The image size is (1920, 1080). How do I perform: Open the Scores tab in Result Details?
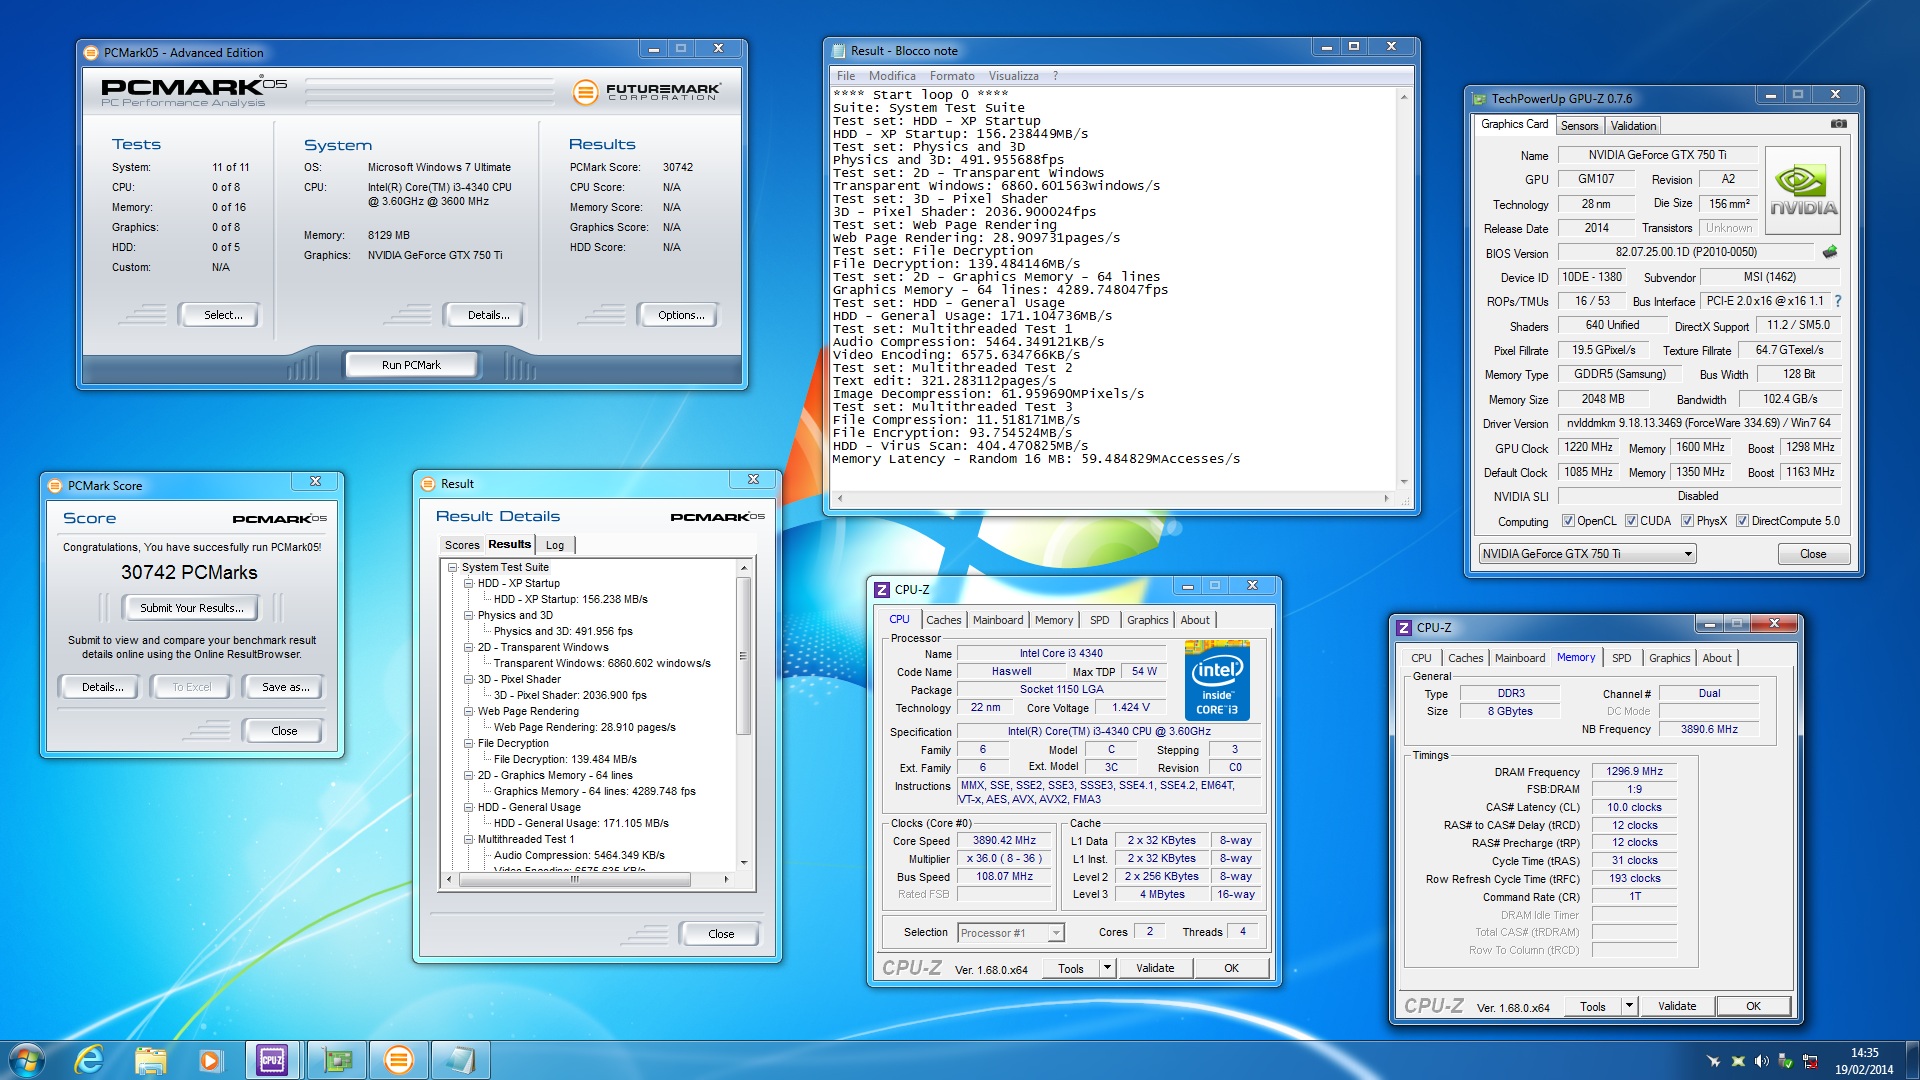462,545
